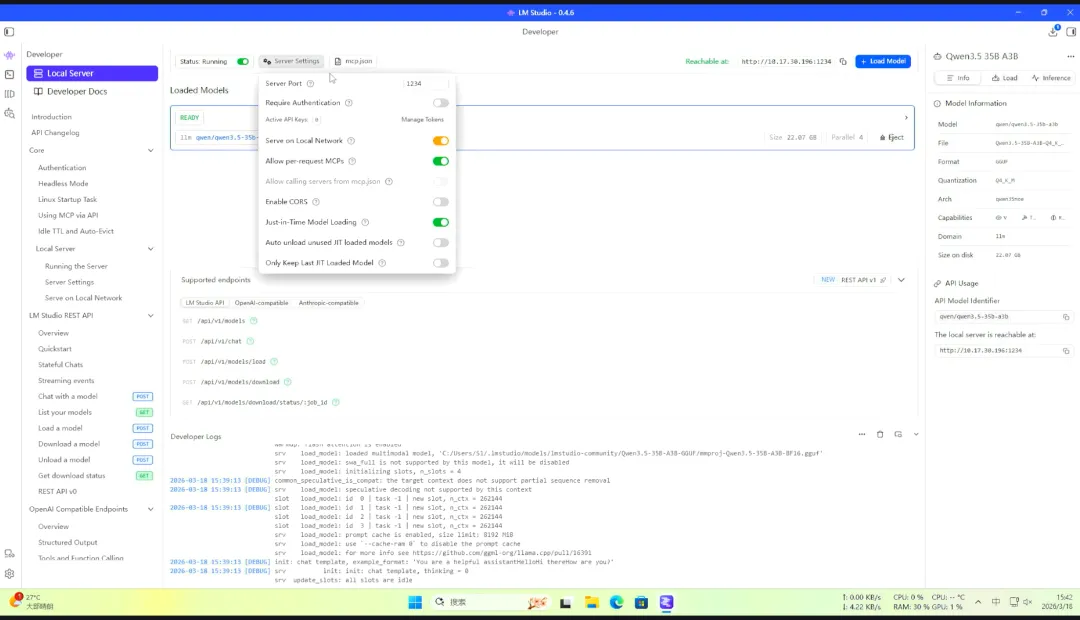Screen dimensions: 1080x620
Task: Open the Downloads icon with badge
Action: [1053, 32]
